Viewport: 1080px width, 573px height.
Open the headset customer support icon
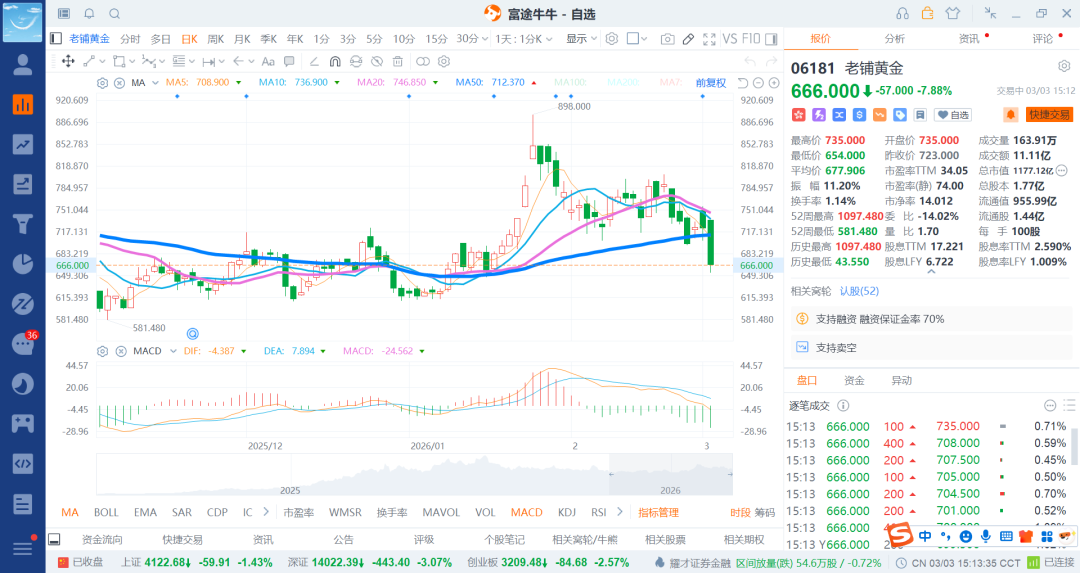(902, 14)
